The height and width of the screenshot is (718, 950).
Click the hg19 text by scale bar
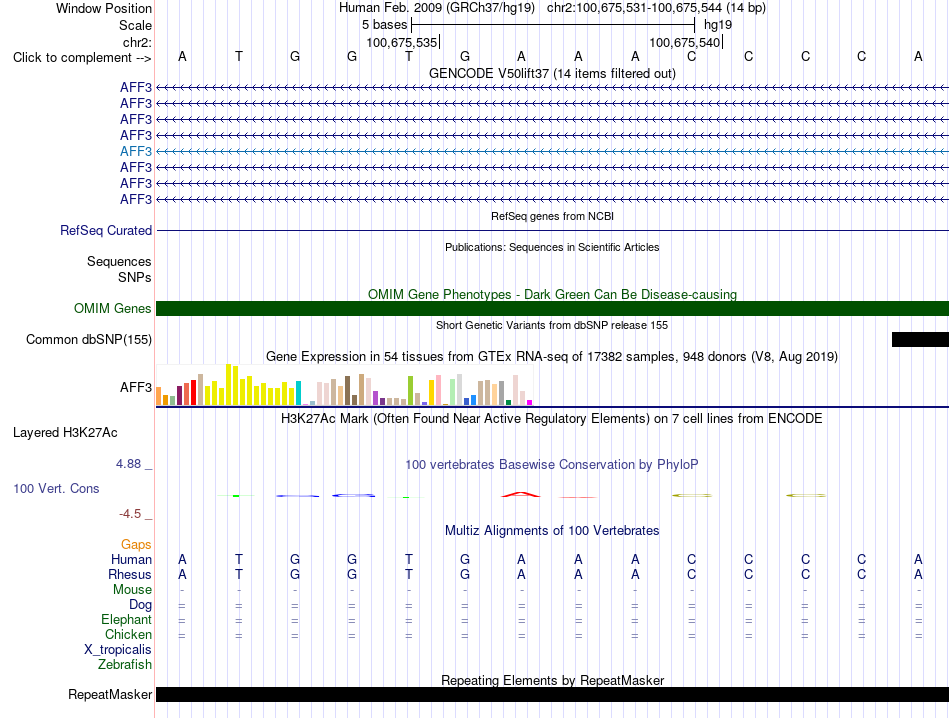click(718, 25)
